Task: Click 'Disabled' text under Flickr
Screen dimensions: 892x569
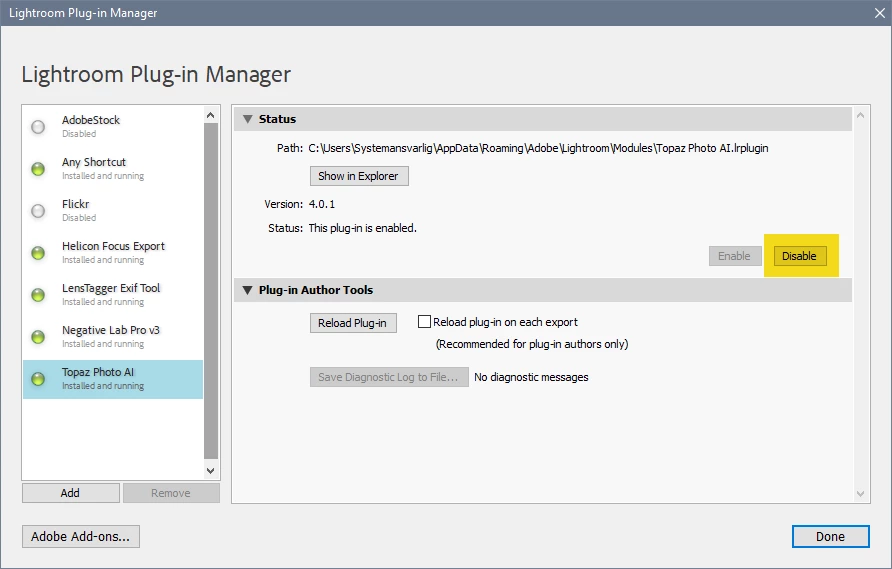Action: pos(79,218)
